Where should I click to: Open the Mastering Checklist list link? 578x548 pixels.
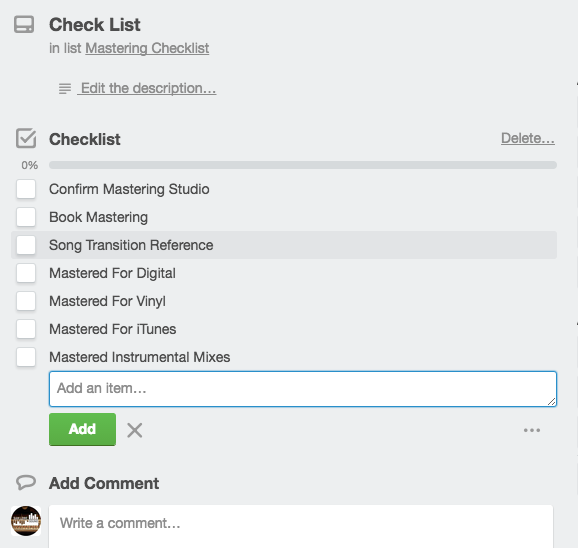click(x=147, y=48)
